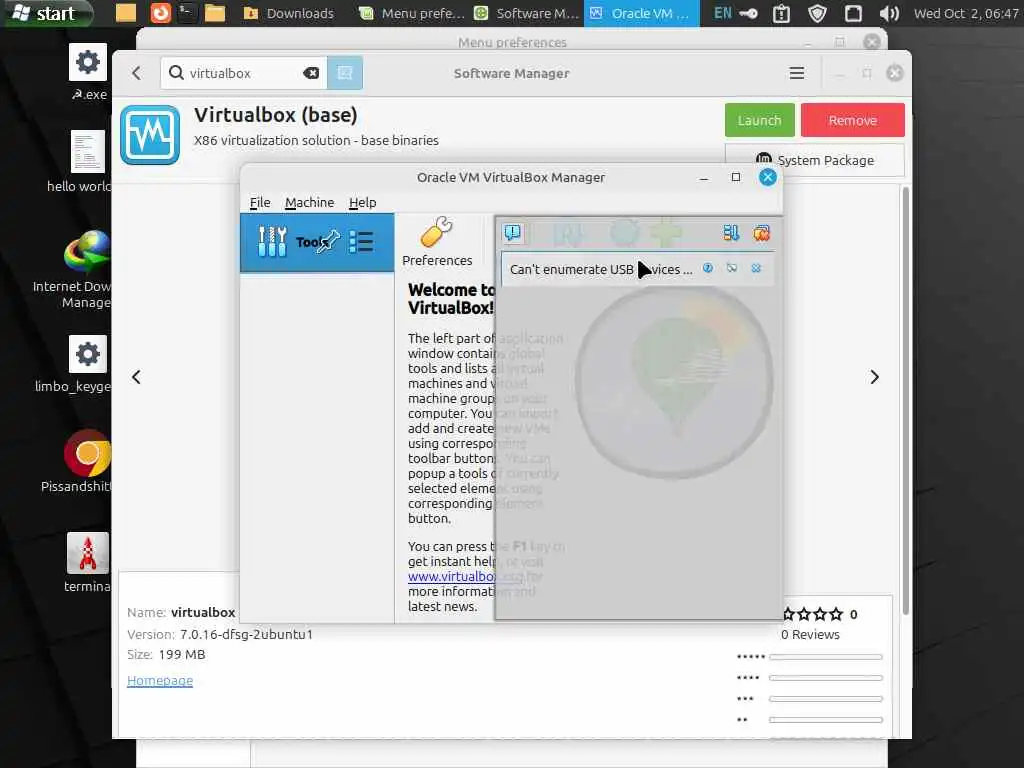Viewport: 1024px width, 768px height.
Task: Toggle the search-in-summary button beside search box
Action: pyautogui.click(x=345, y=72)
